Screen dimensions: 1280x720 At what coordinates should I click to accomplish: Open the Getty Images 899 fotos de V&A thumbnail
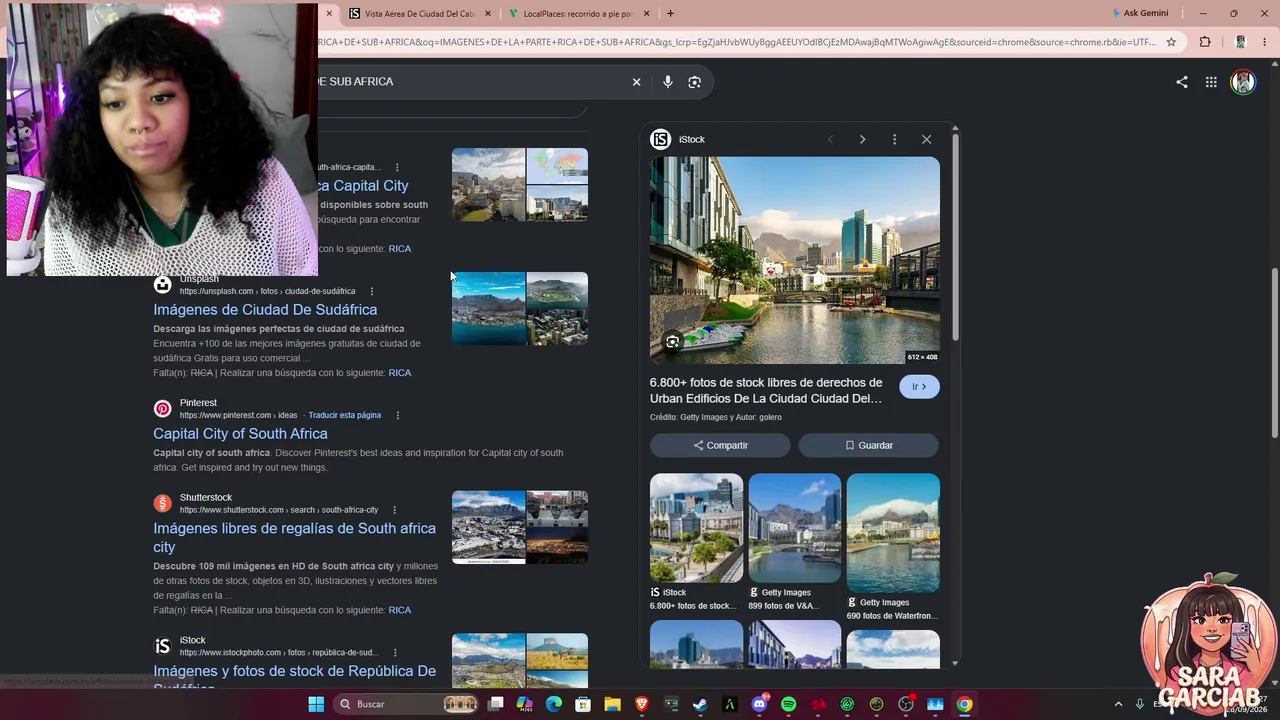795,528
